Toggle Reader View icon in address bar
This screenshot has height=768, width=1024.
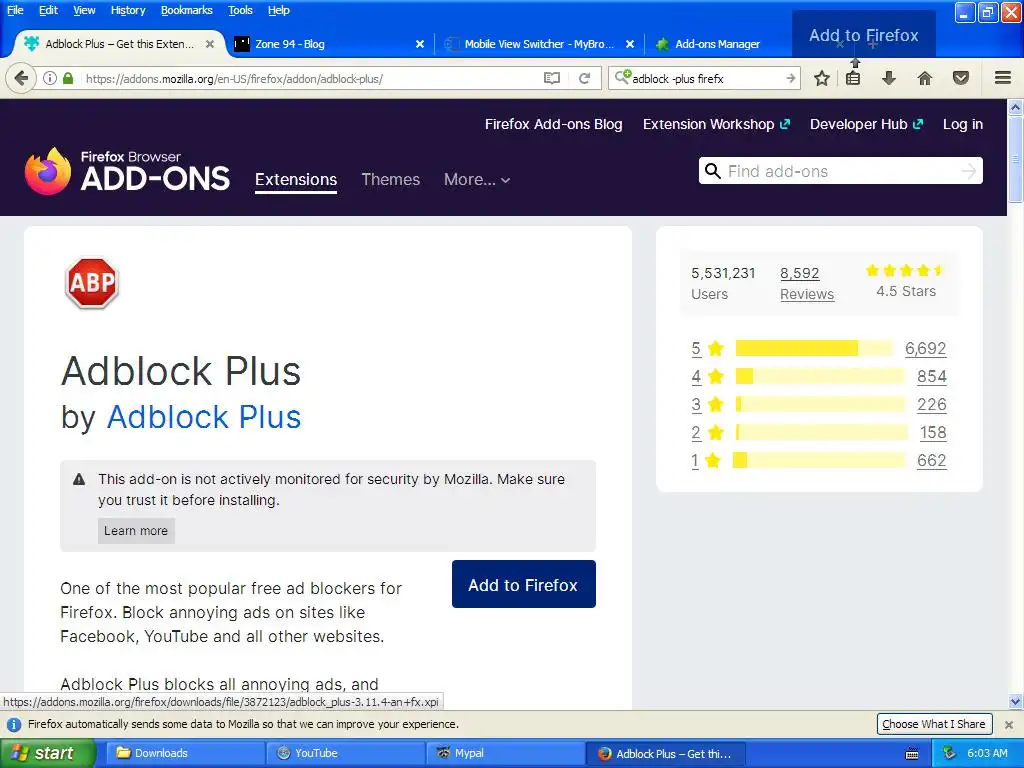(552, 78)
